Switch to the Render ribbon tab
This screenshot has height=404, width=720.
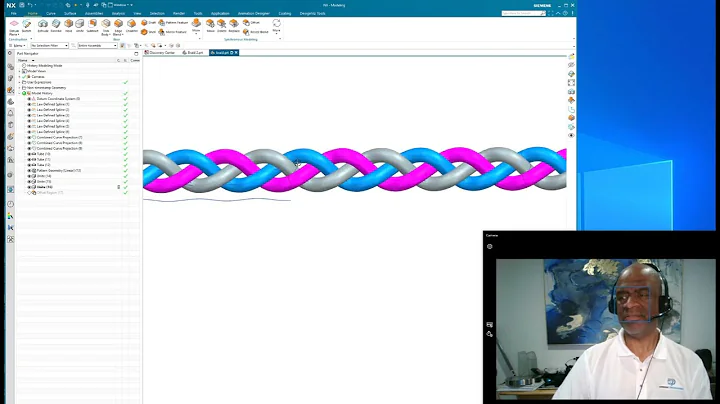click(x=179, y=13)
